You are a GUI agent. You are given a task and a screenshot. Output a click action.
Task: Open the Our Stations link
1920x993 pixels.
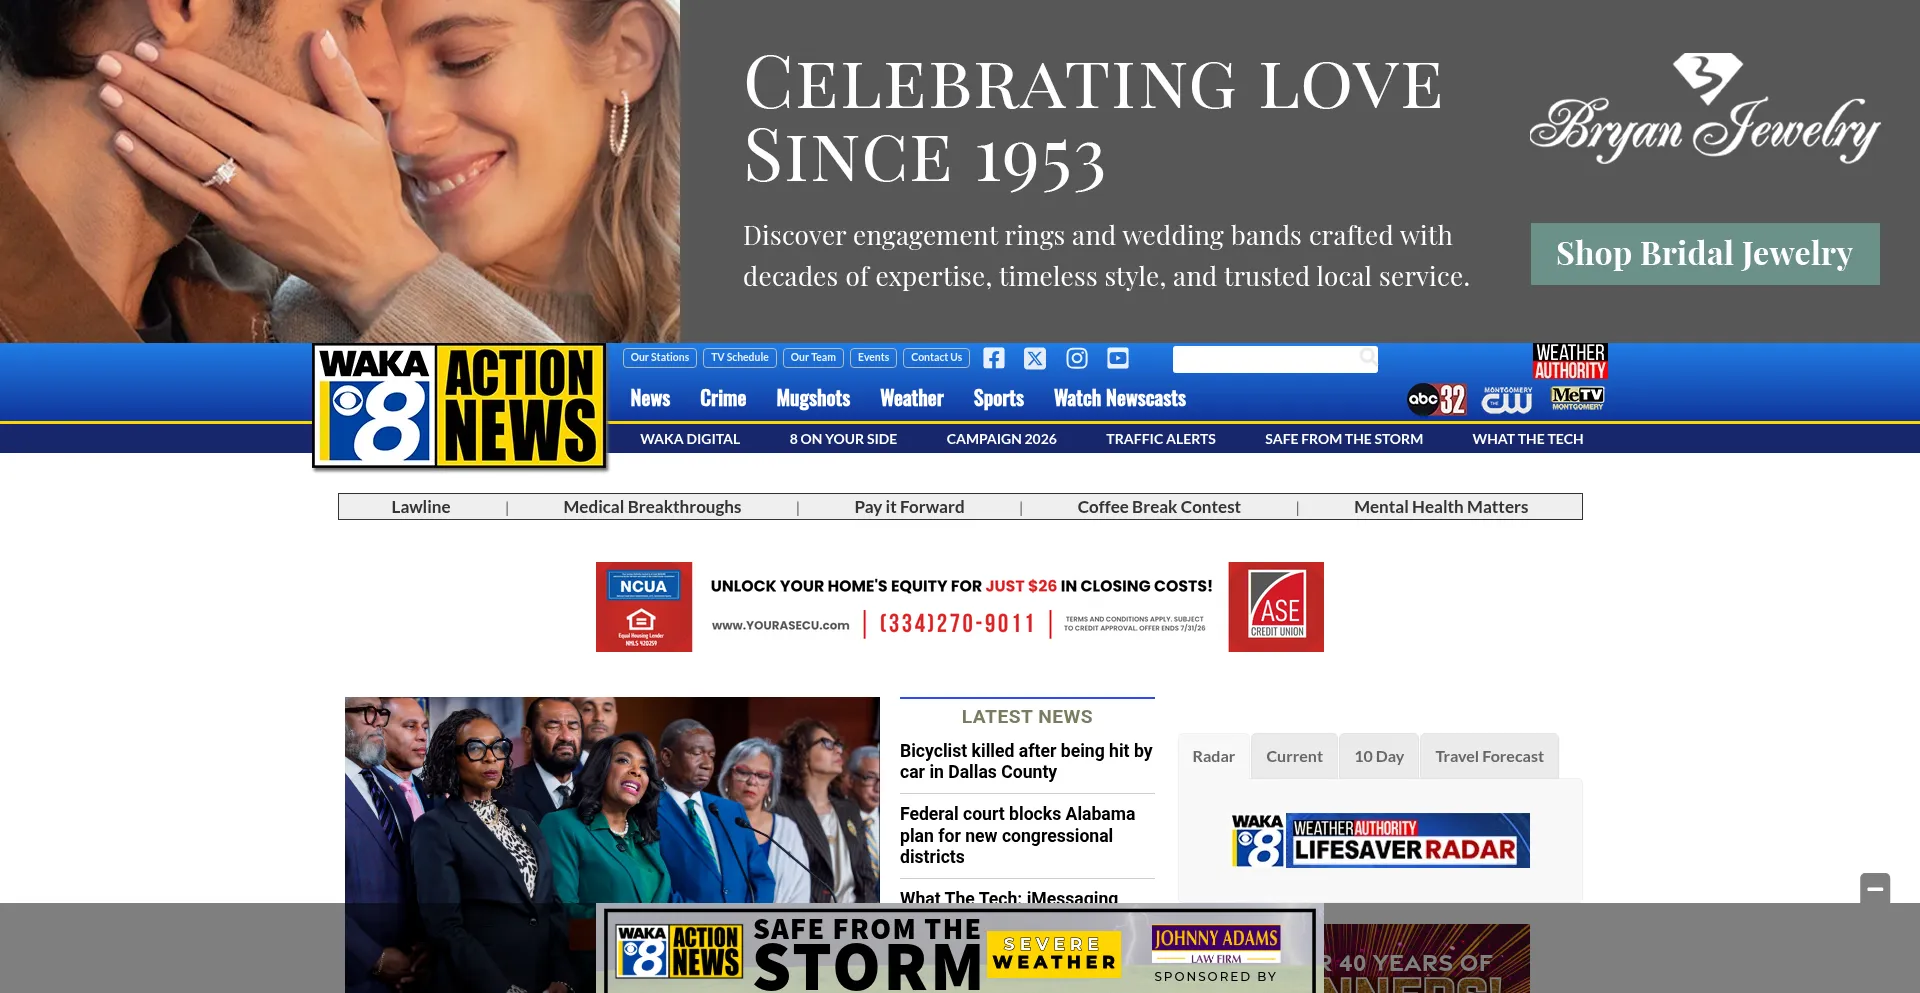tap(660, 358)
